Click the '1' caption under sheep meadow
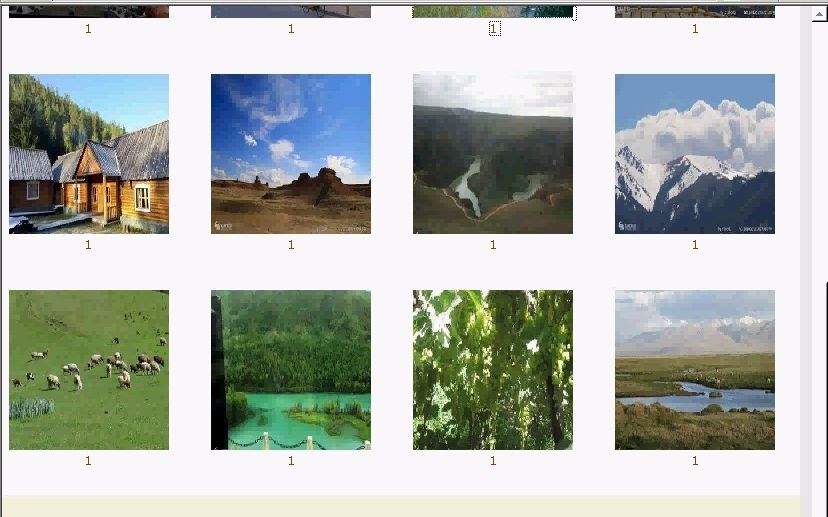 tap(88, 460)
